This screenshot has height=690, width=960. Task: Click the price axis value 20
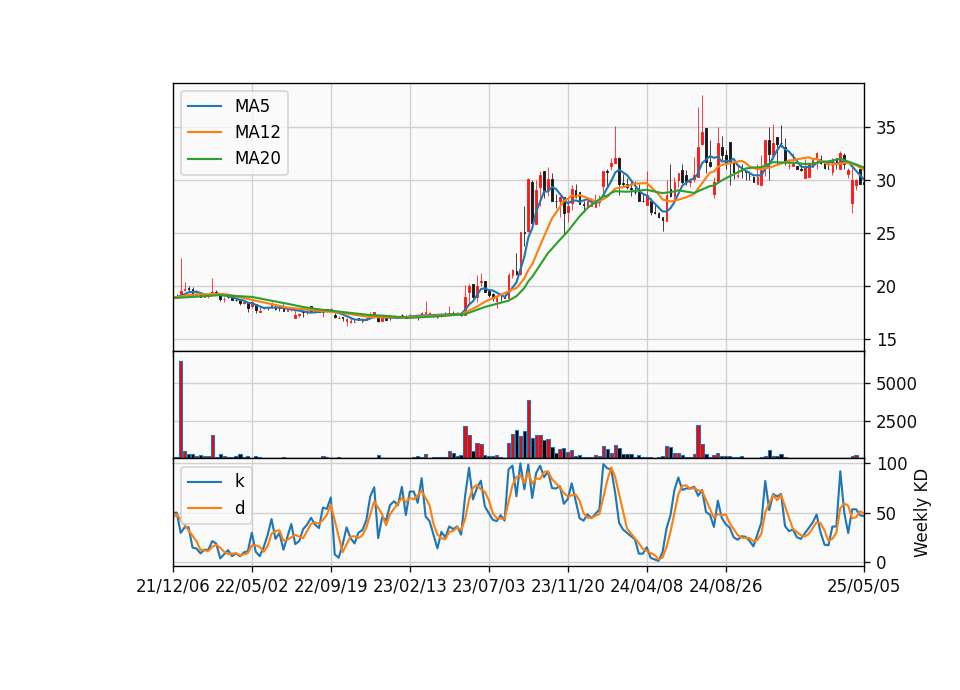point(886,287)
